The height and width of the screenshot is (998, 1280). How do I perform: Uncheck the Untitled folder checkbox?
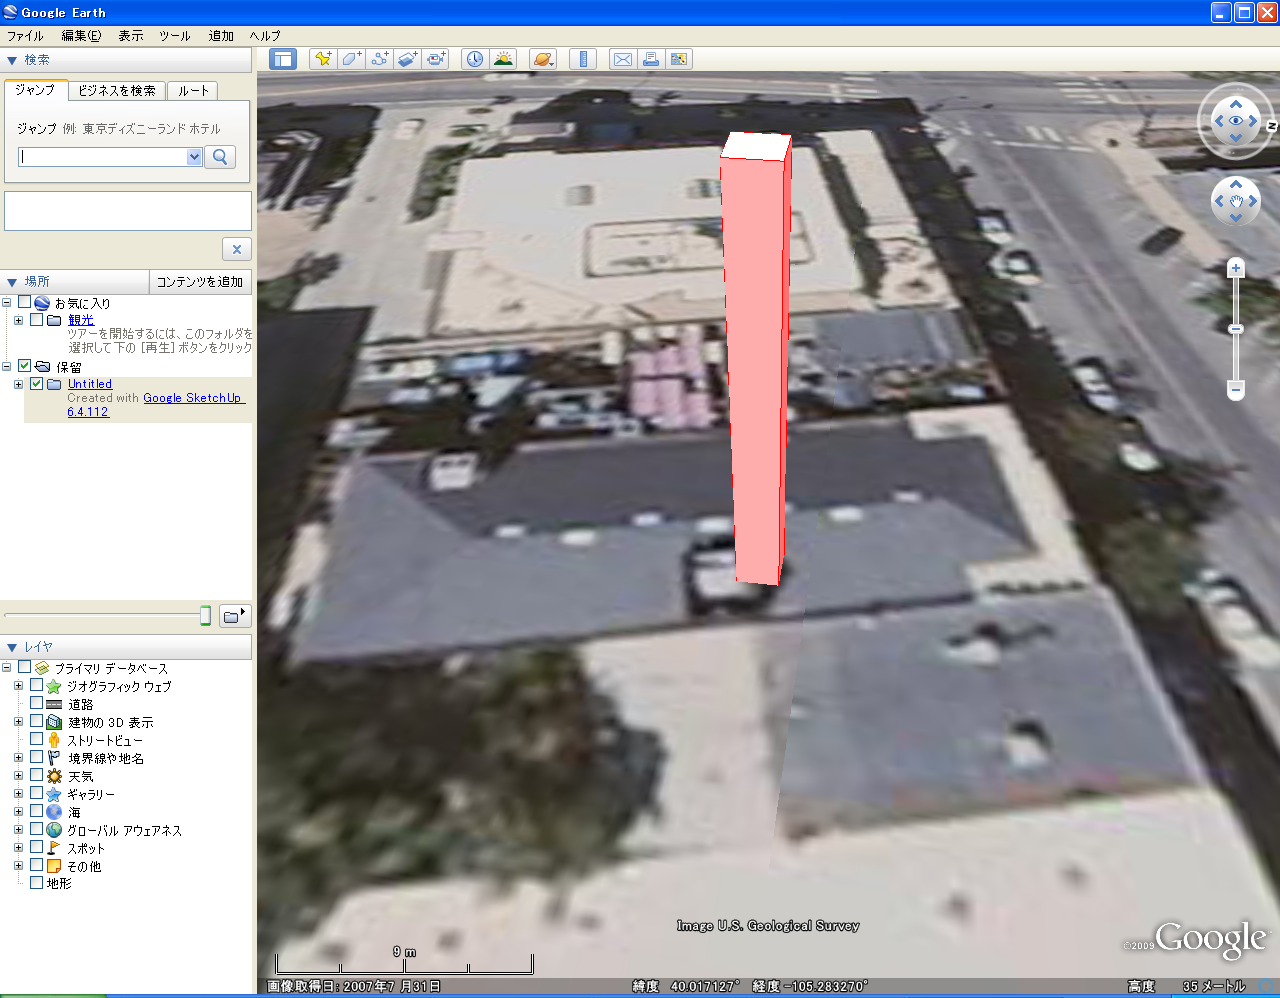click(x=37, y=384)
